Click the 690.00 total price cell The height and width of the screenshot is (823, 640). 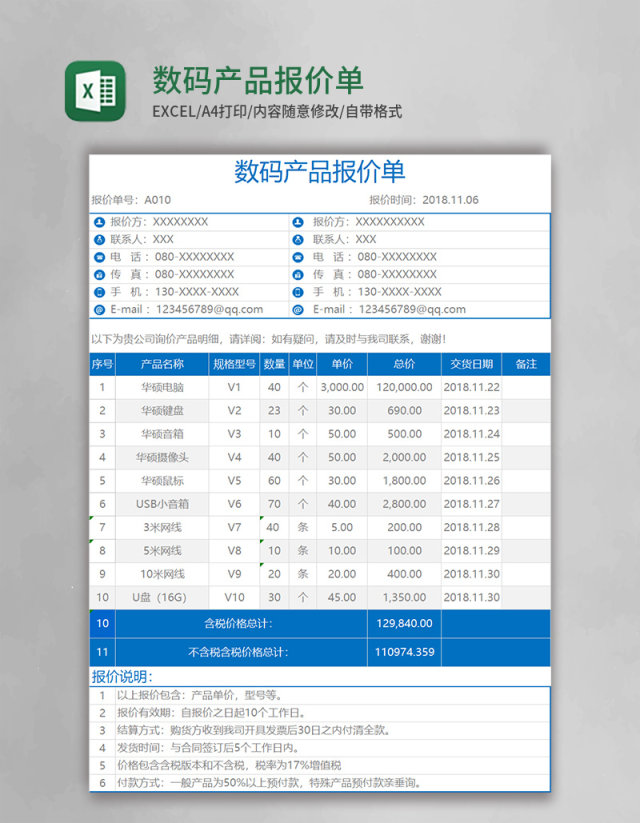[x=404, y=411]
